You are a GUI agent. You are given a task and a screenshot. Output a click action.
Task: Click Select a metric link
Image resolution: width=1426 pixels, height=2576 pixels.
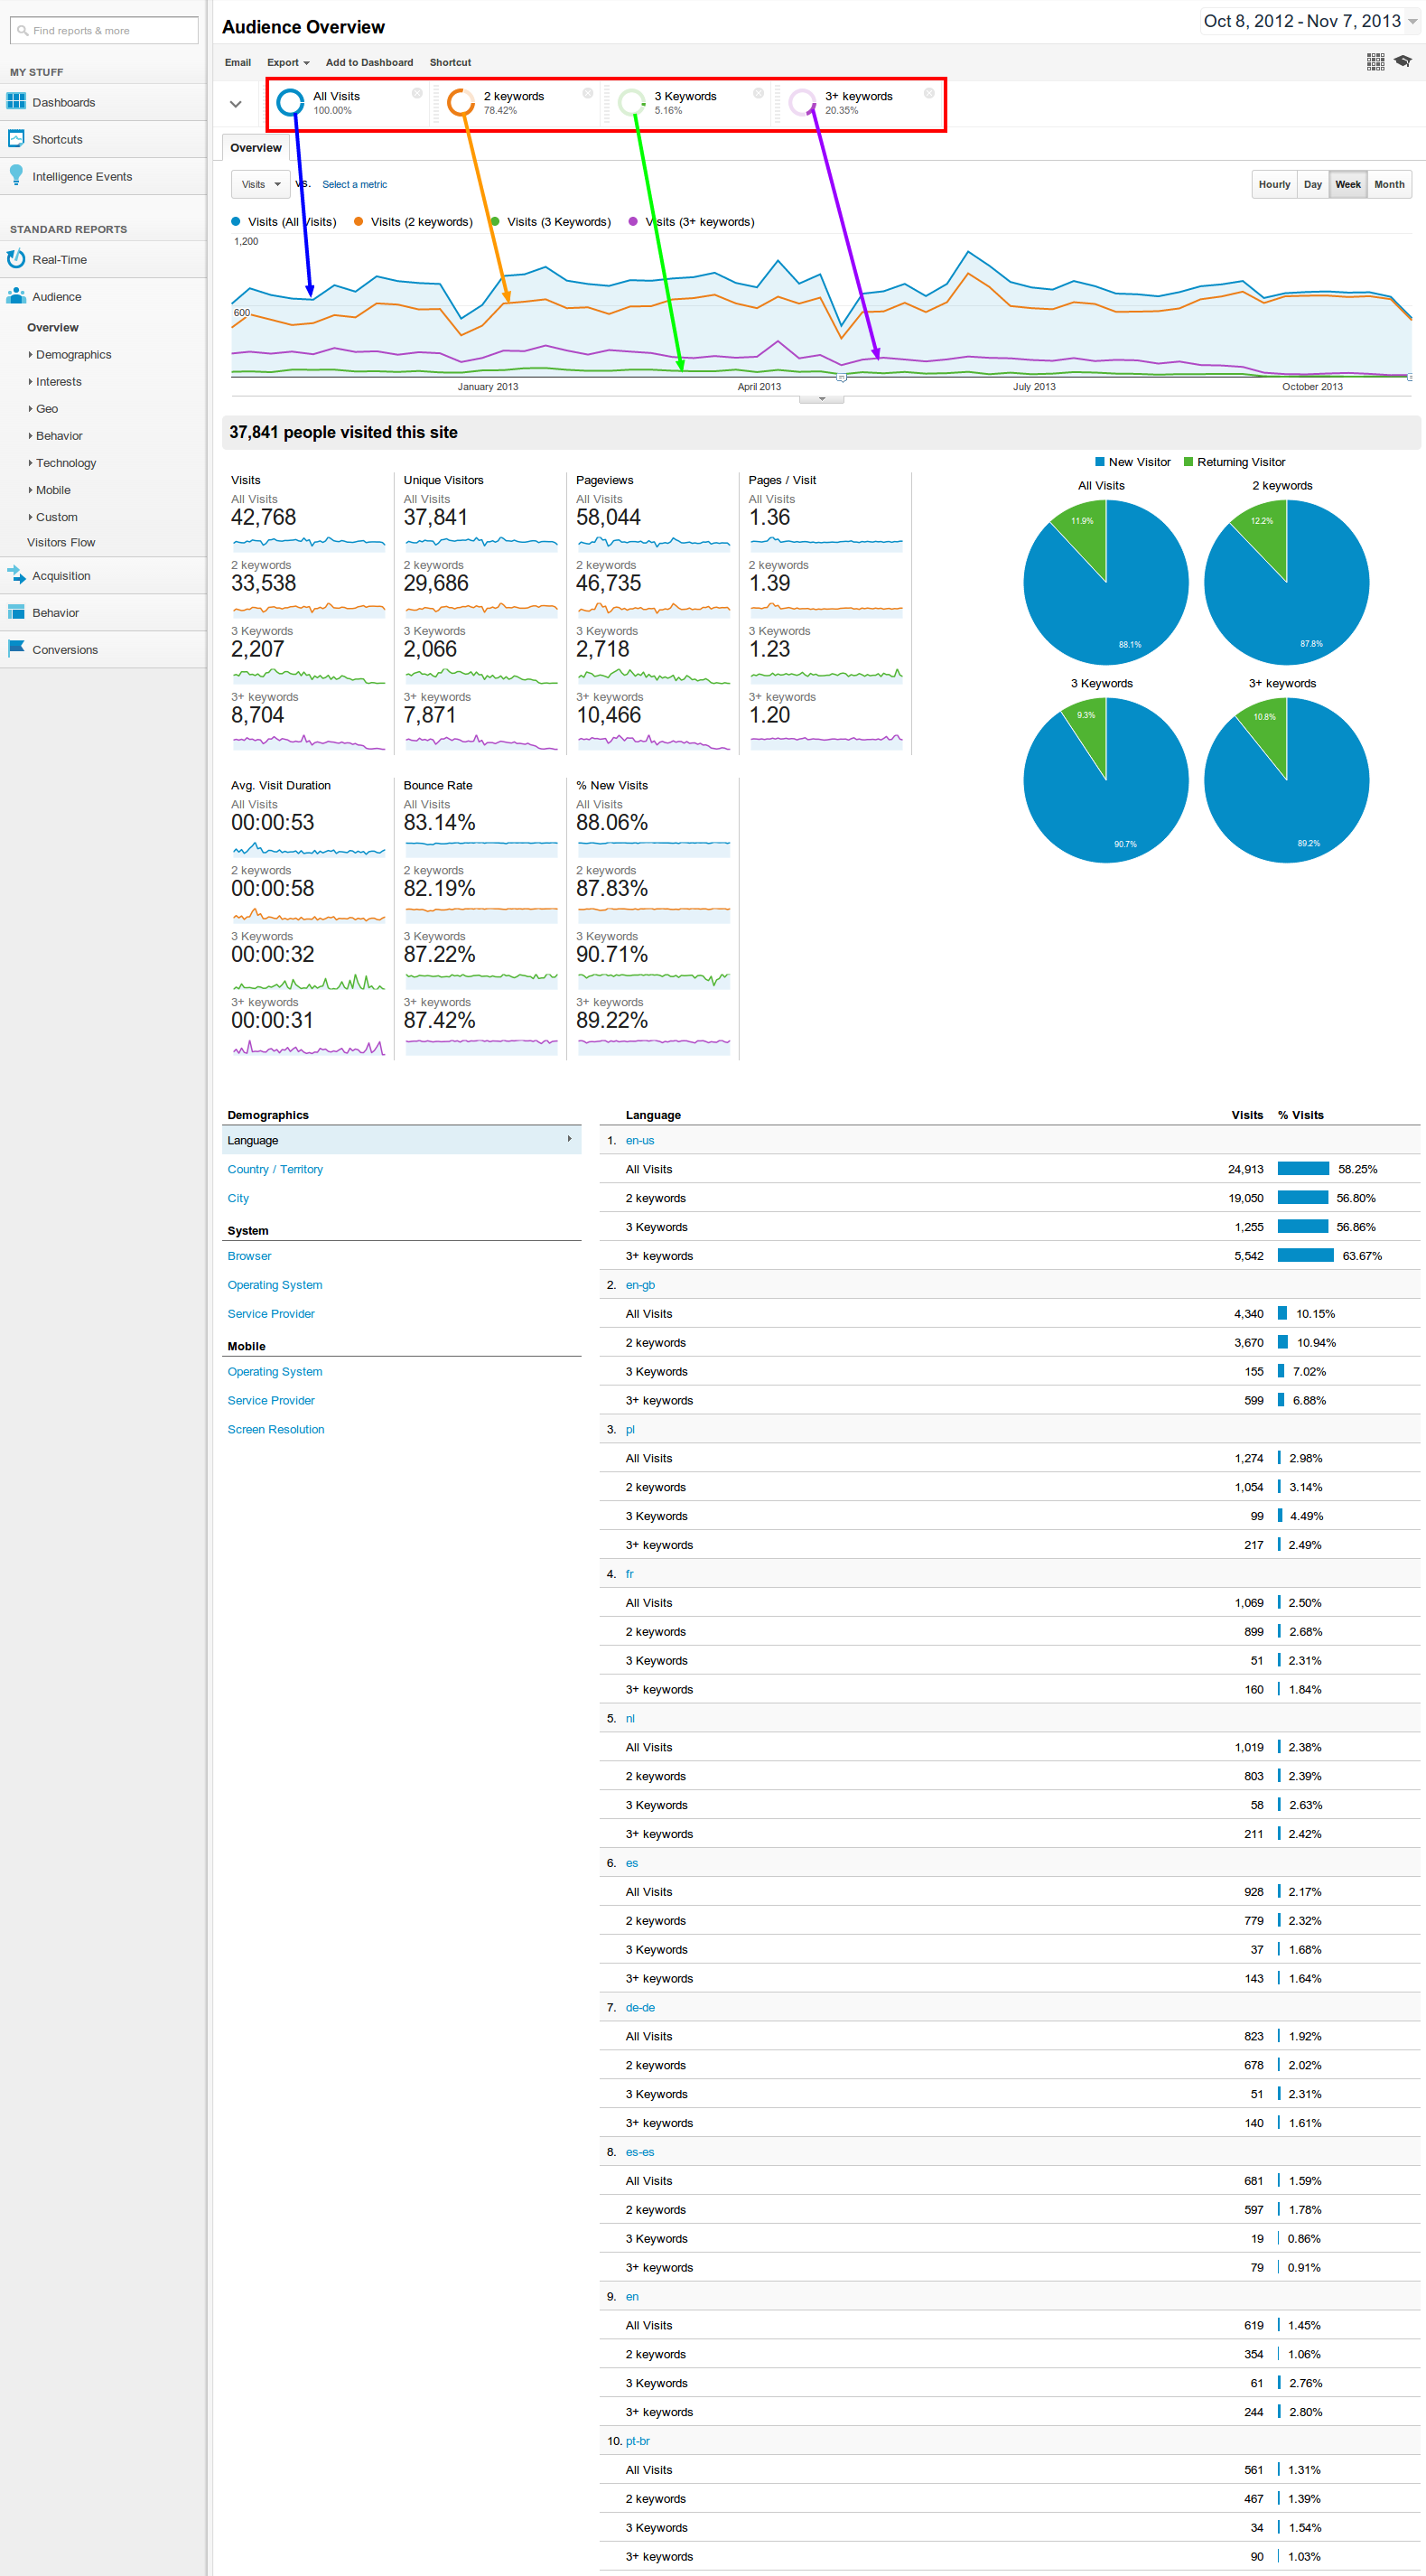pos(354,184)
